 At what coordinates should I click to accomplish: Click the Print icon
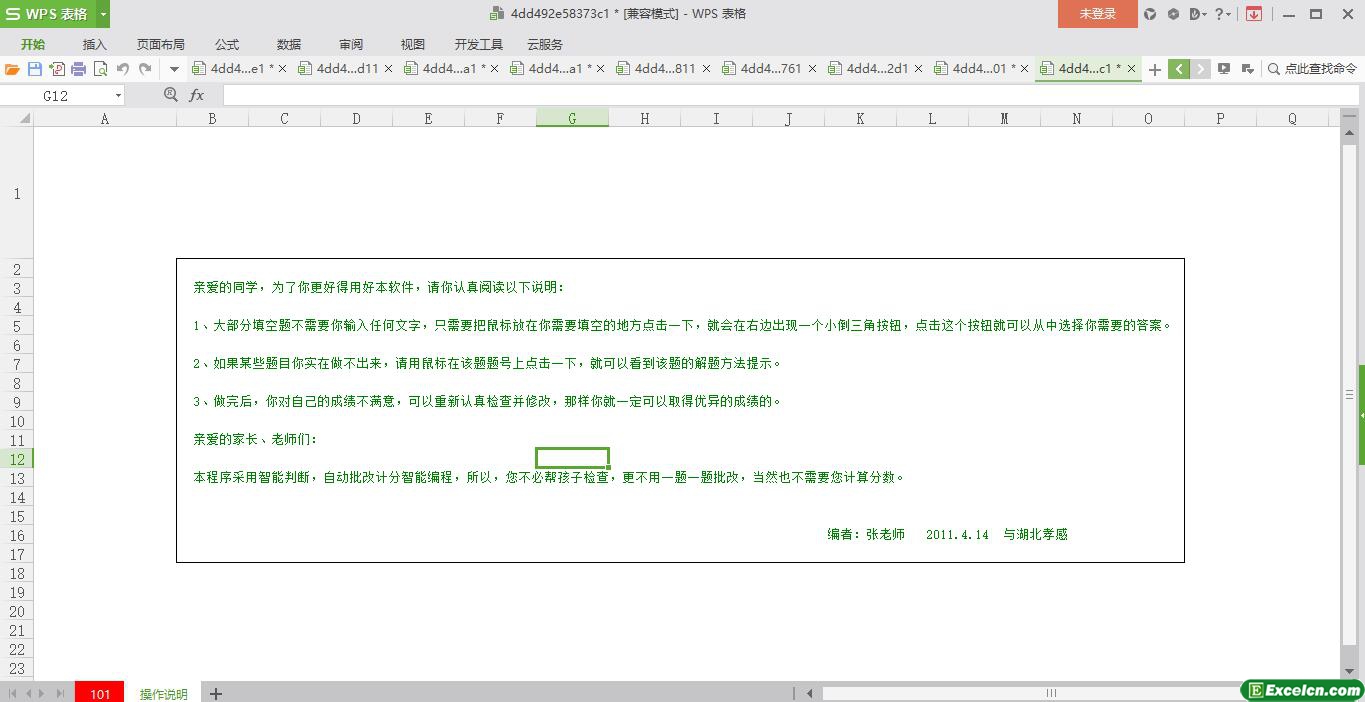point(79,69)
